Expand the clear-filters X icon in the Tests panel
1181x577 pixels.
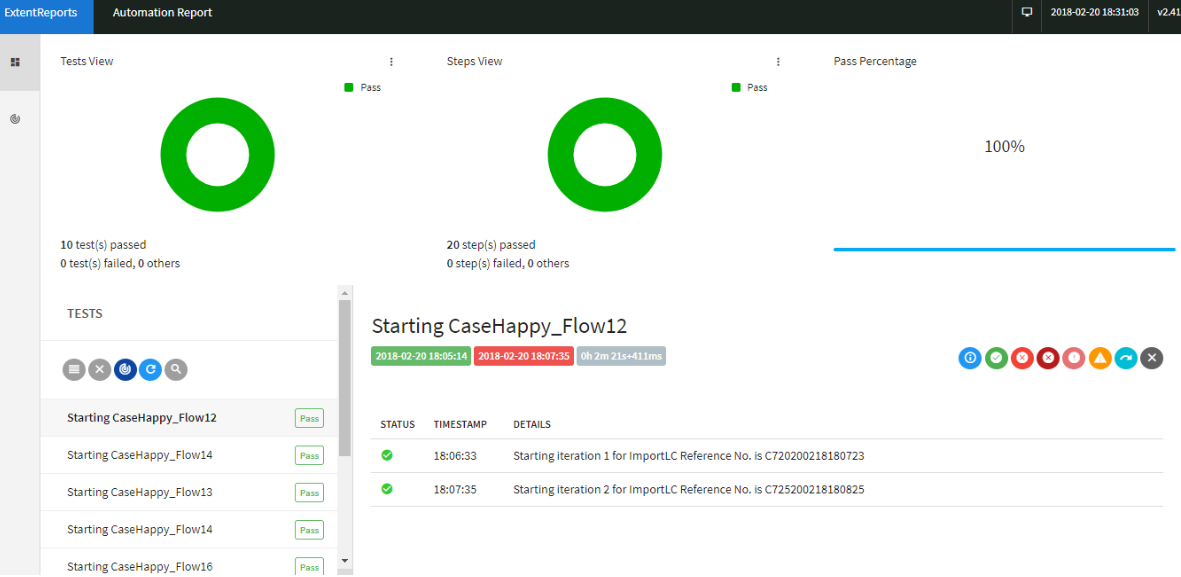pos(99,369)
